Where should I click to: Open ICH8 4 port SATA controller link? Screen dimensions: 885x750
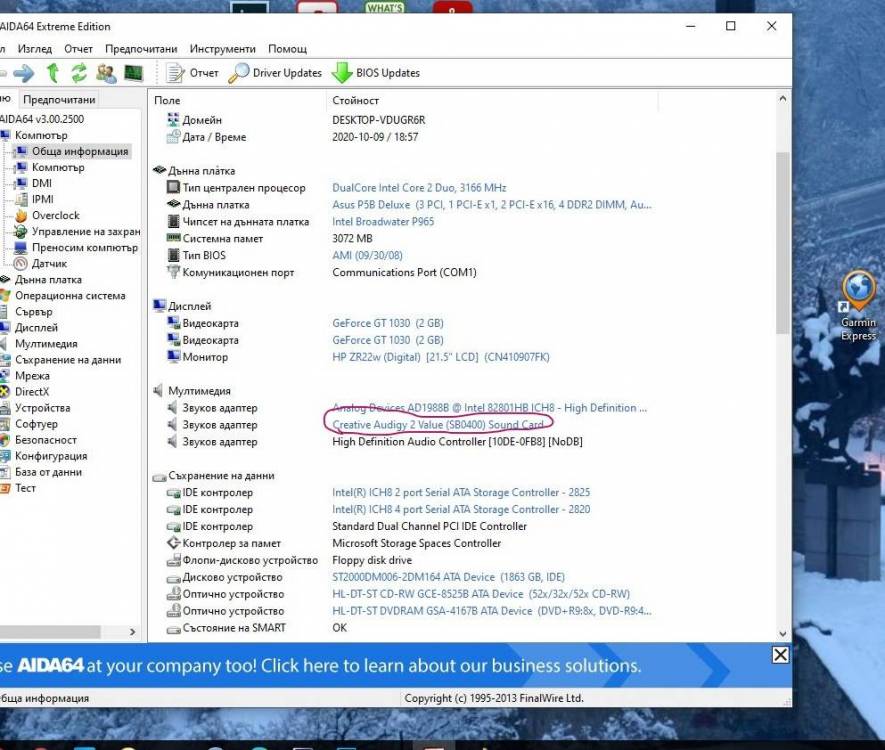click(x=461, y=510)
